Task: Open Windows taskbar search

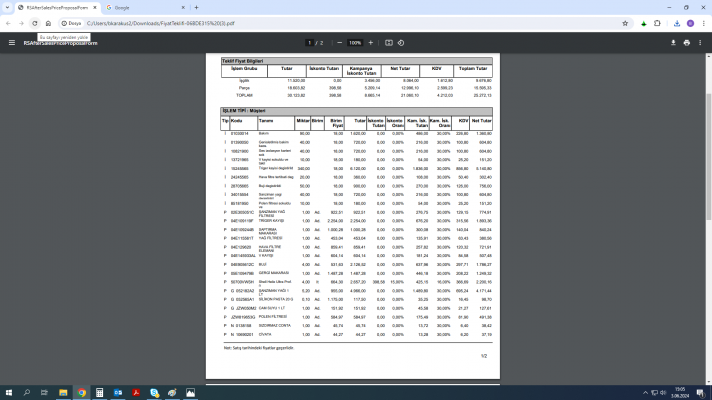Action: 27,393
